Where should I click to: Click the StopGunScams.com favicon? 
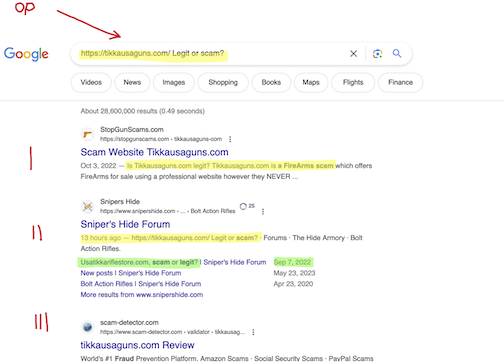(x=87, y=134)
